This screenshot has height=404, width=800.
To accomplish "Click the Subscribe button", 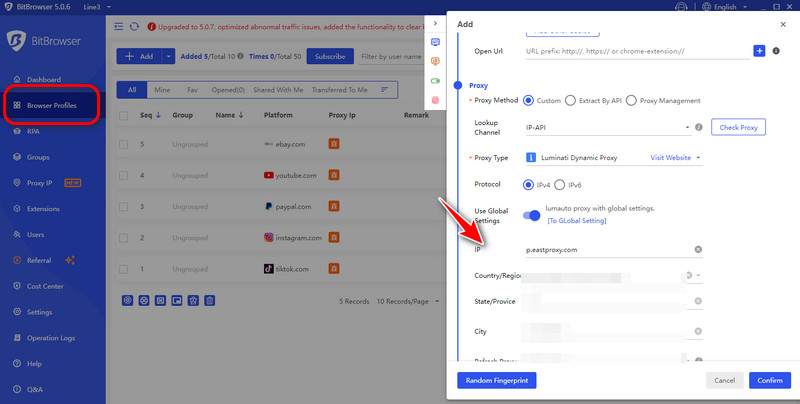I will (330, 57).
